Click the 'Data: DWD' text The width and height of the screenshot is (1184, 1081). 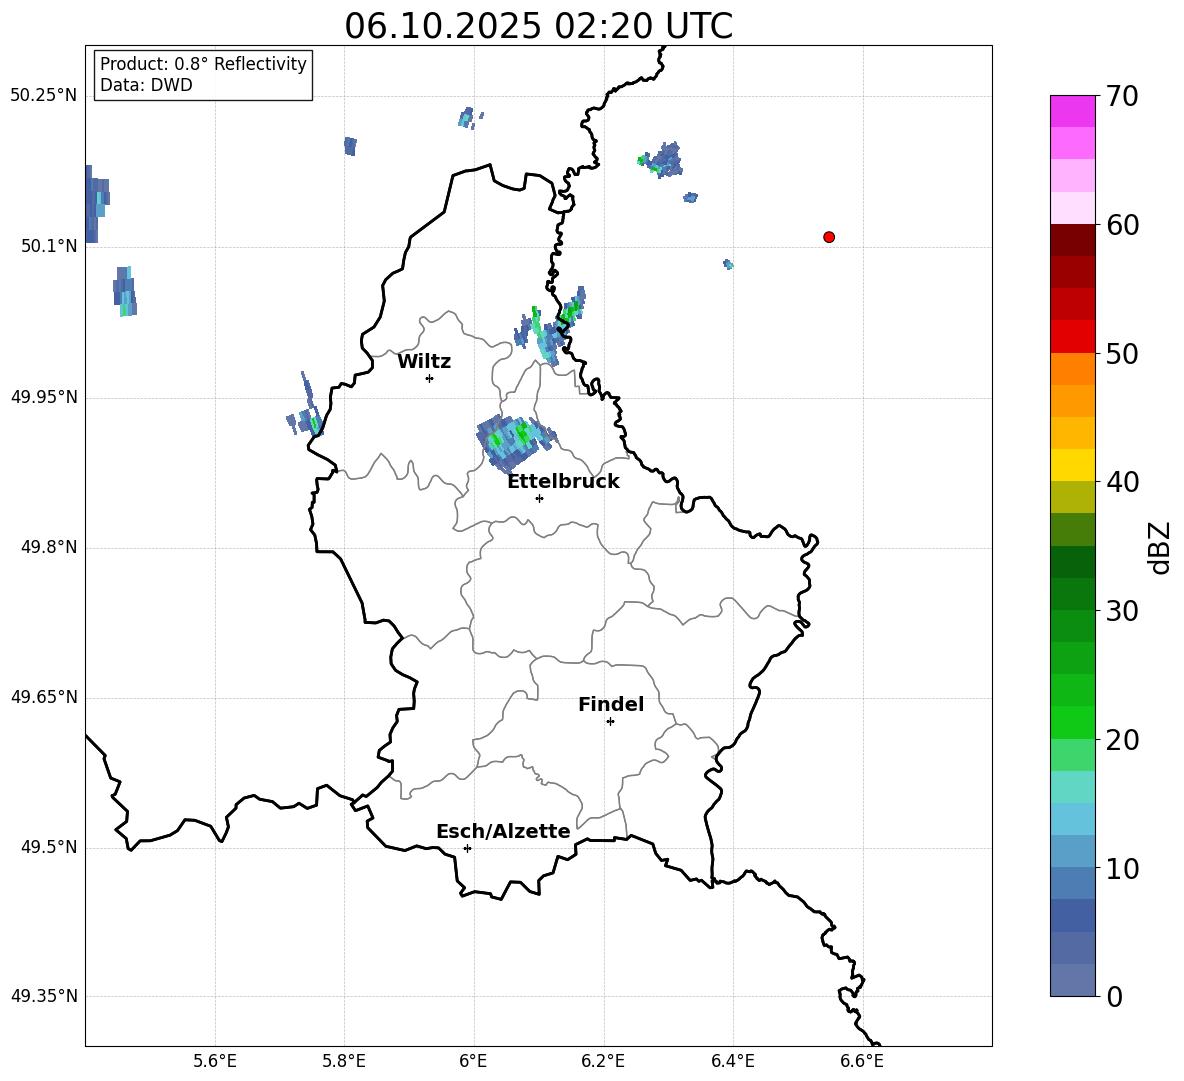click(x=146, y=85)
